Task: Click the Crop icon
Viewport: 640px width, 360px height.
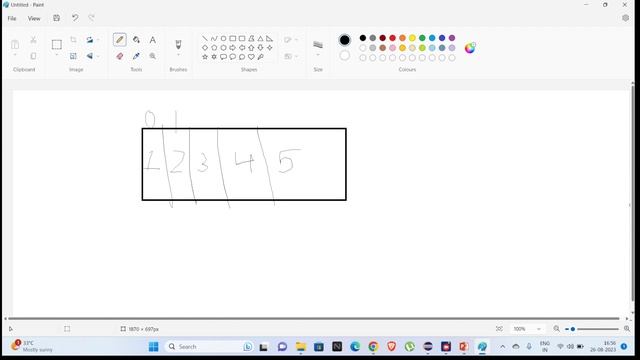Action: click(73, 40)
